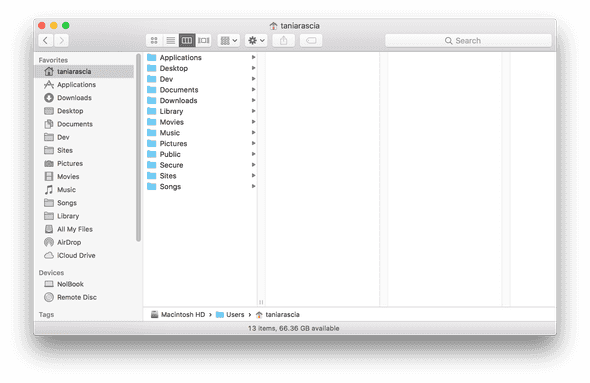Screen dimensions: 590x383
Task: Click the Share toolbar button
Action: (x=284, y=40)
